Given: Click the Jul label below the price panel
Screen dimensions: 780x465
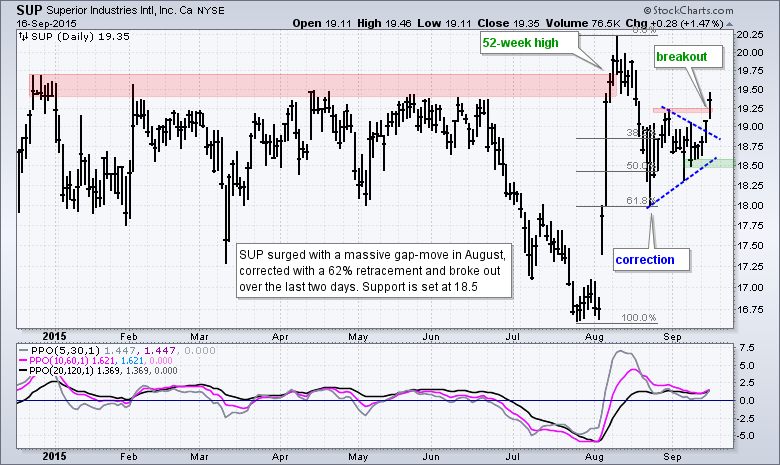Looking at the screenshot, I should 512,337.
